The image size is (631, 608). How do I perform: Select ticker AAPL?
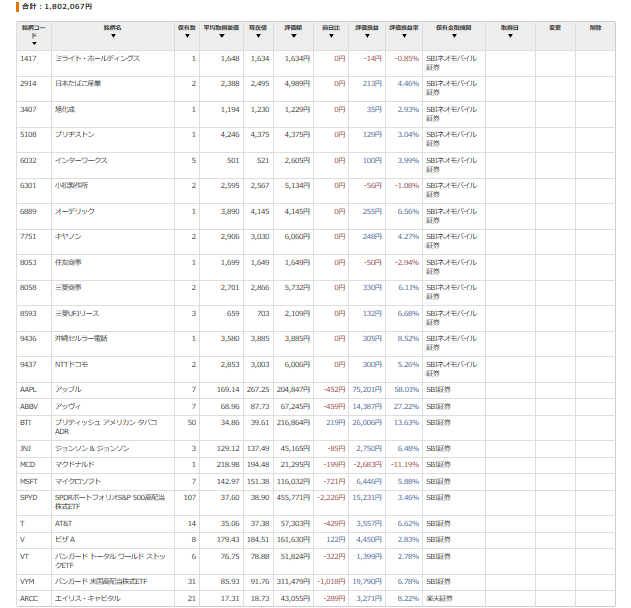28,390
